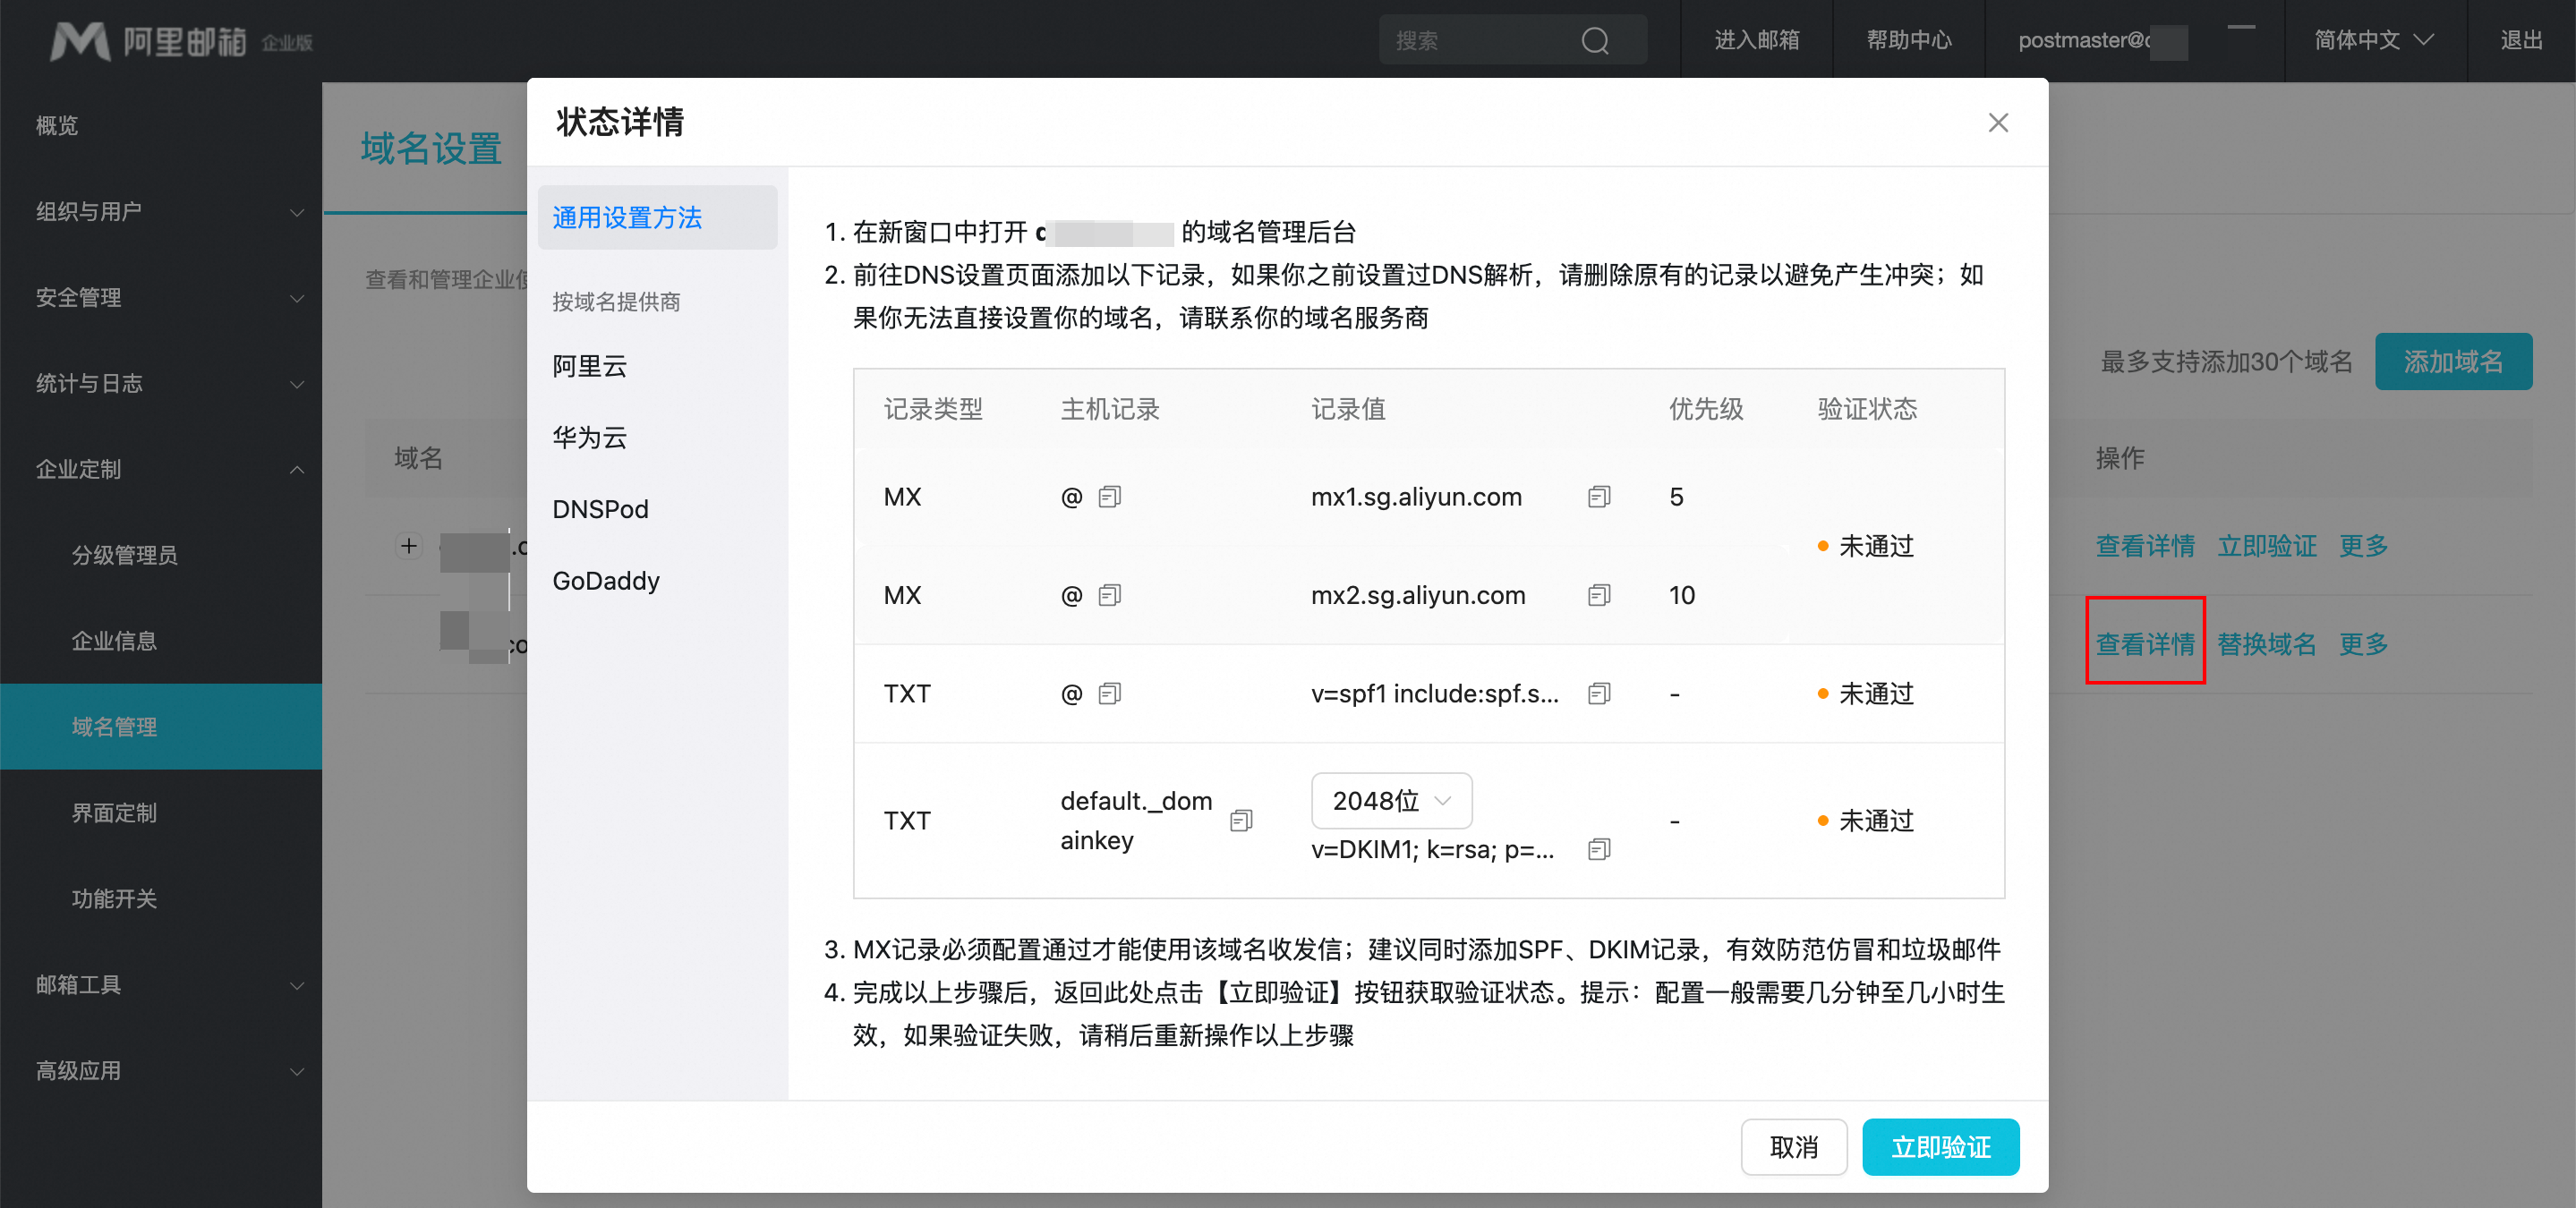
Task: Click the search magnifier icon
Action: coord(1594,41)
